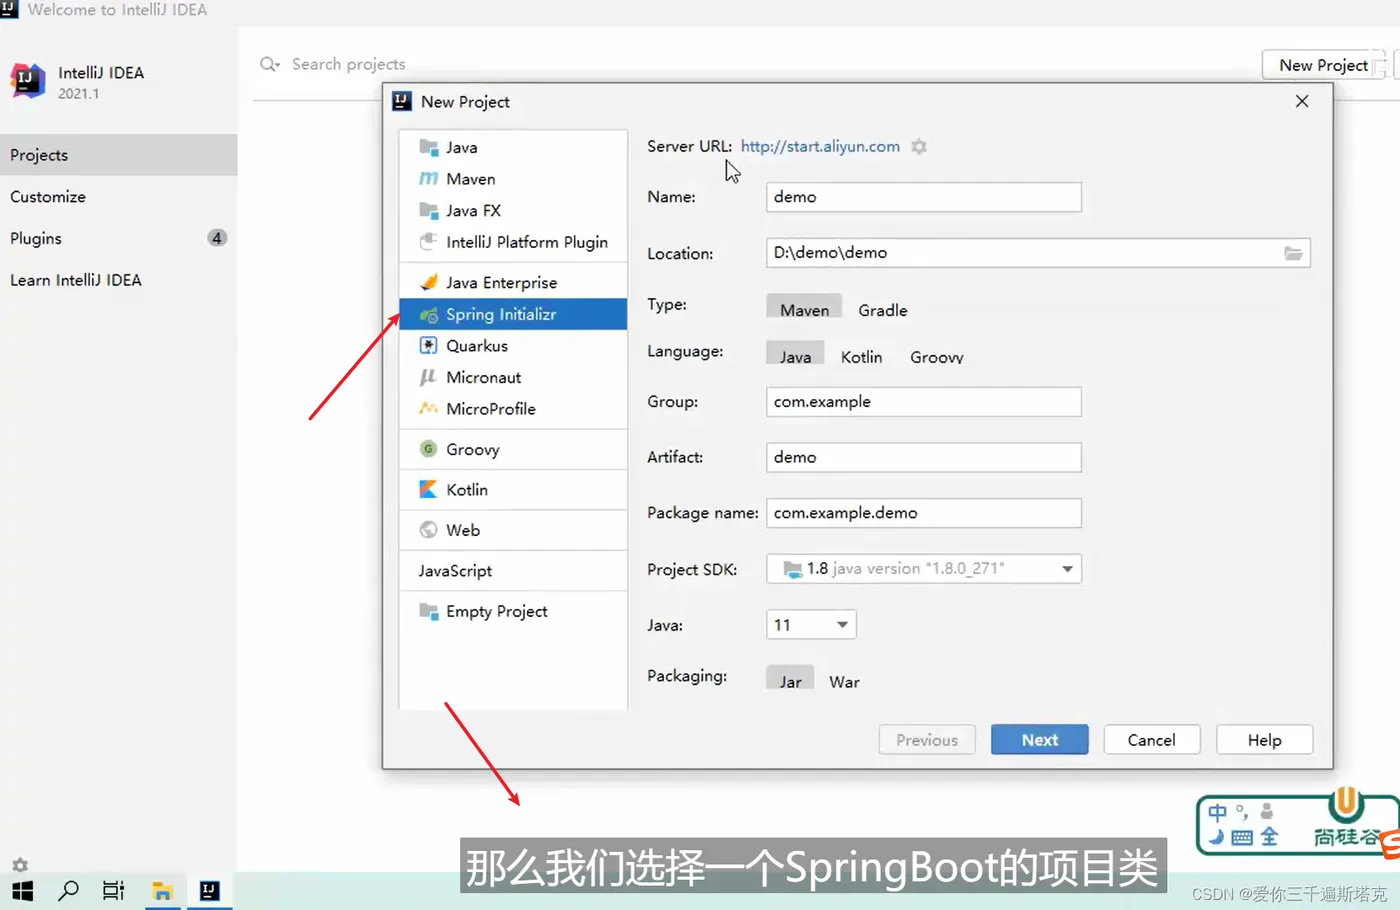Image resolution: width=1400 pixels, height=910 pixels.
Task: Click the Web globe icon
Action: click(x=429, y=530)
